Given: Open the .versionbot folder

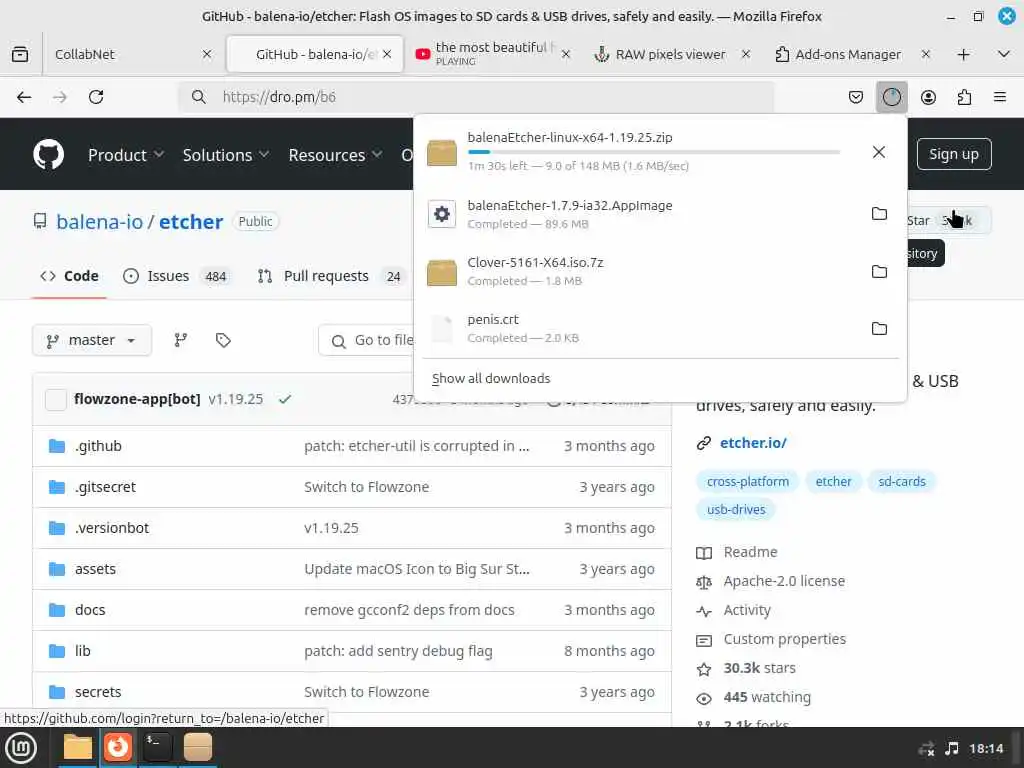Looking at the screenshot, I should coord(112,528).
